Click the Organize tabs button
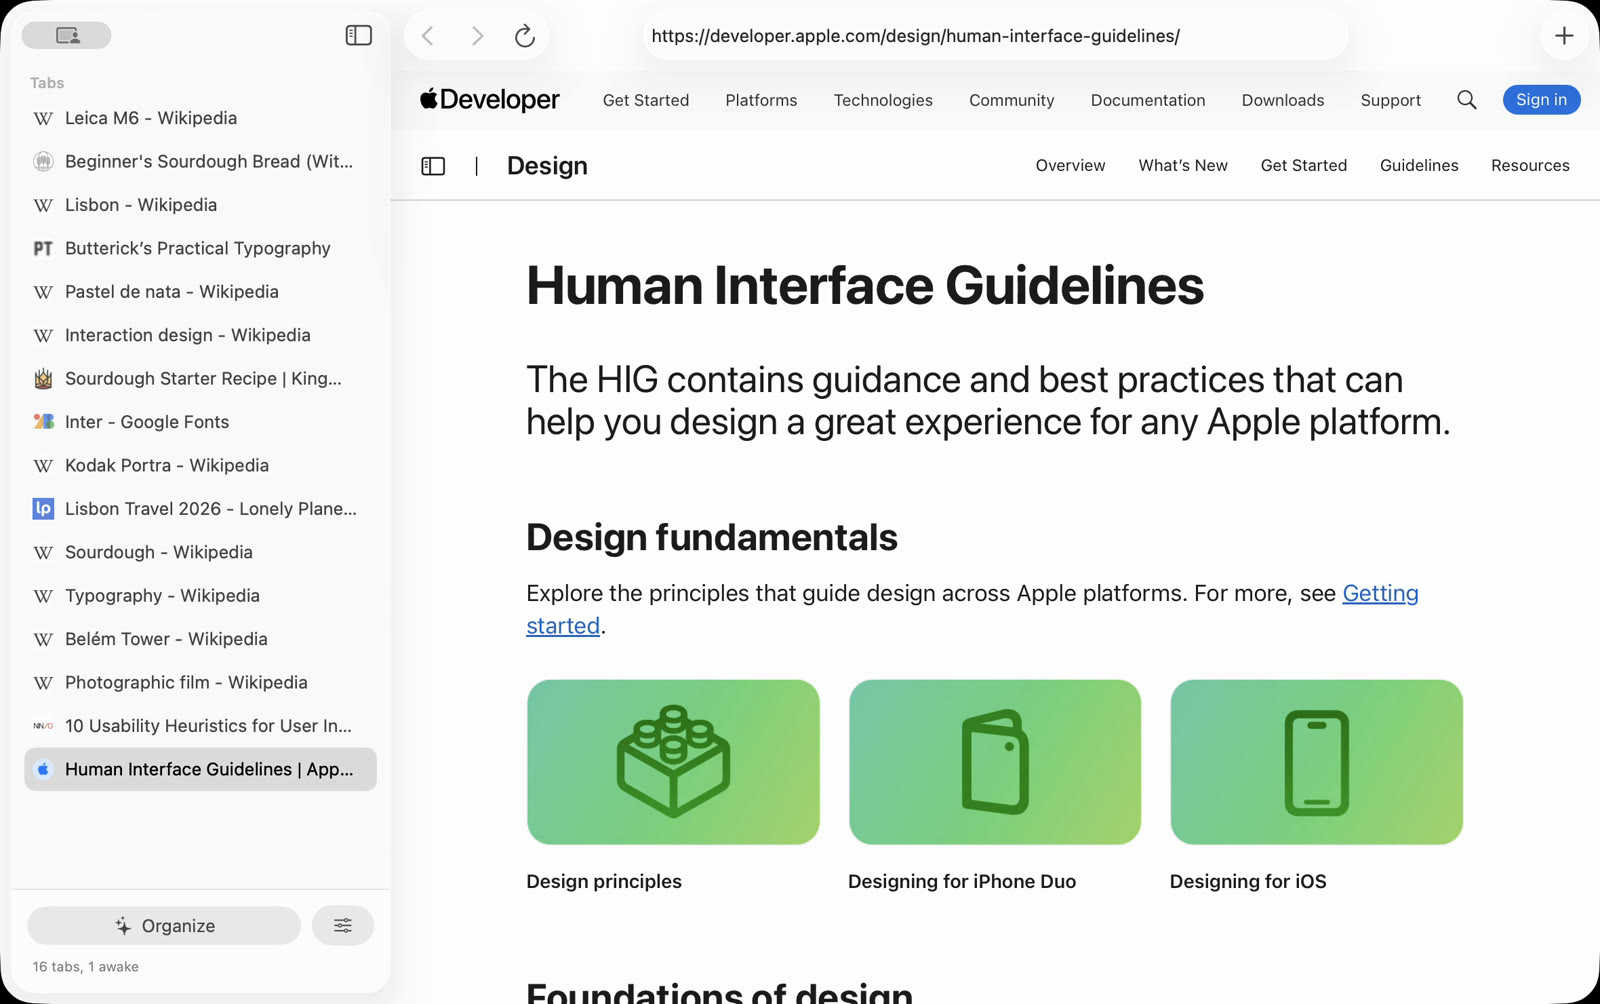1600x1004 pixels. (164, 925)
